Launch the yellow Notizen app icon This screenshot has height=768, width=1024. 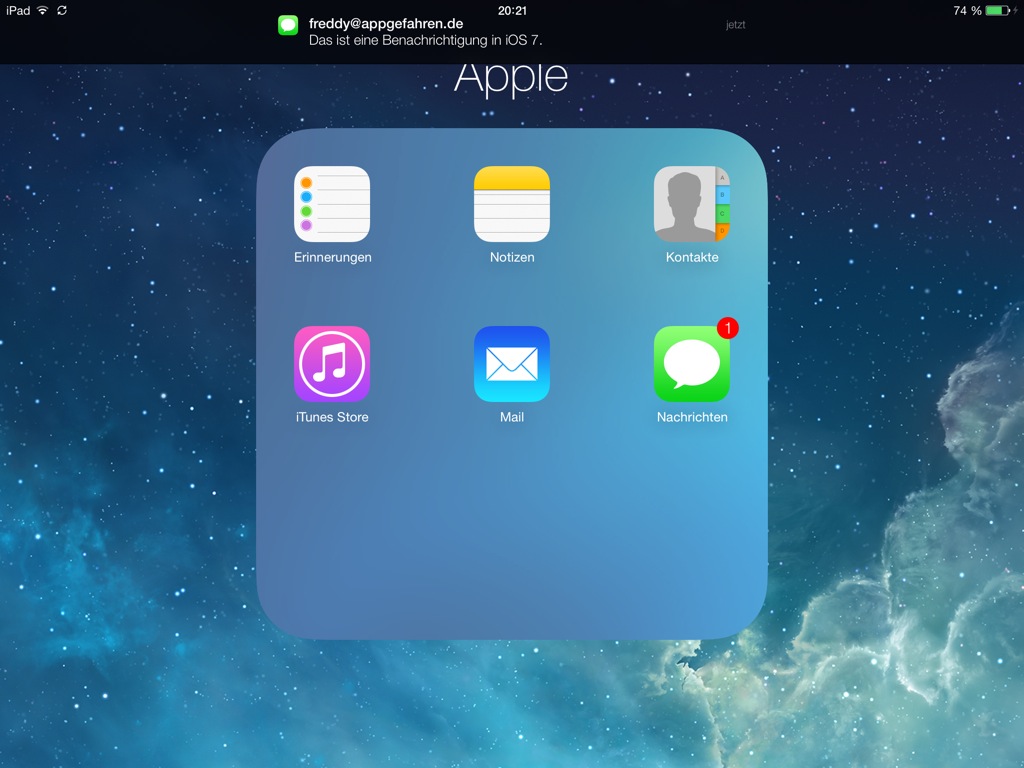[512, 204]
